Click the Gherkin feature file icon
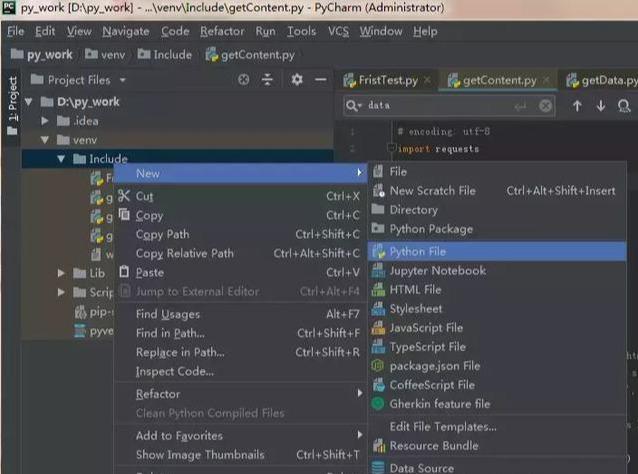 (x=378, y=404)
